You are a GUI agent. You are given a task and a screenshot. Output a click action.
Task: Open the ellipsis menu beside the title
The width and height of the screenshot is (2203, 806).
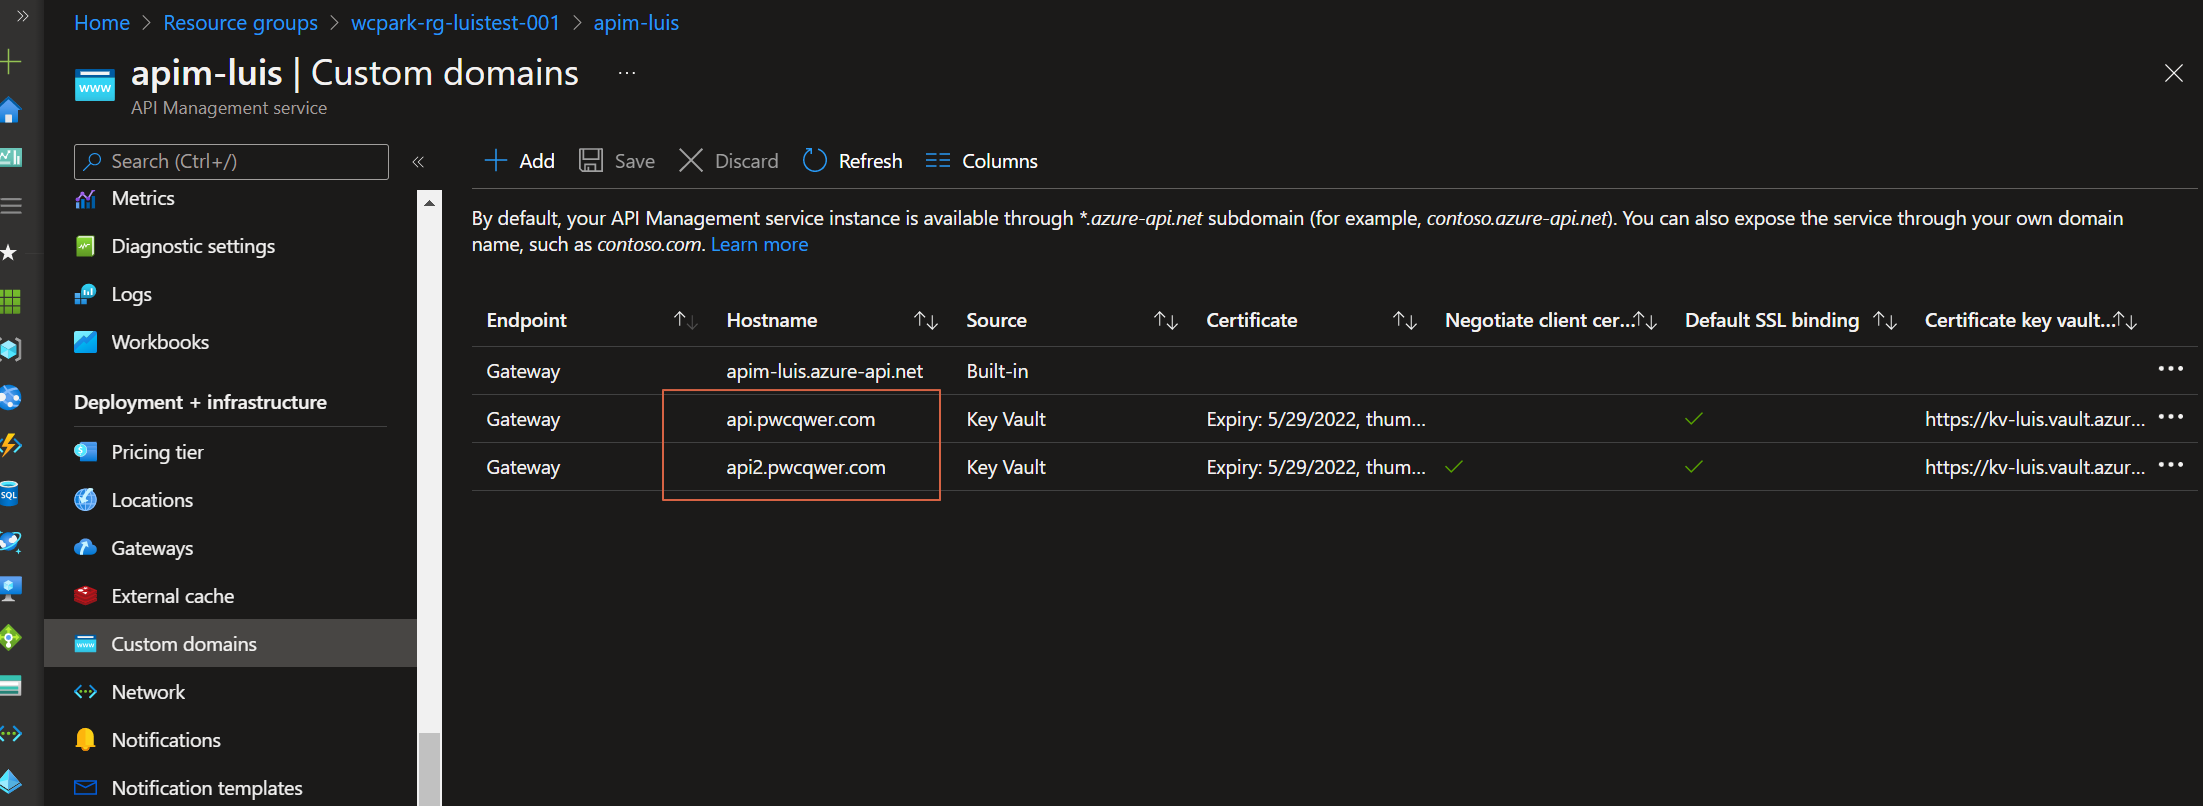coord(627,73)
